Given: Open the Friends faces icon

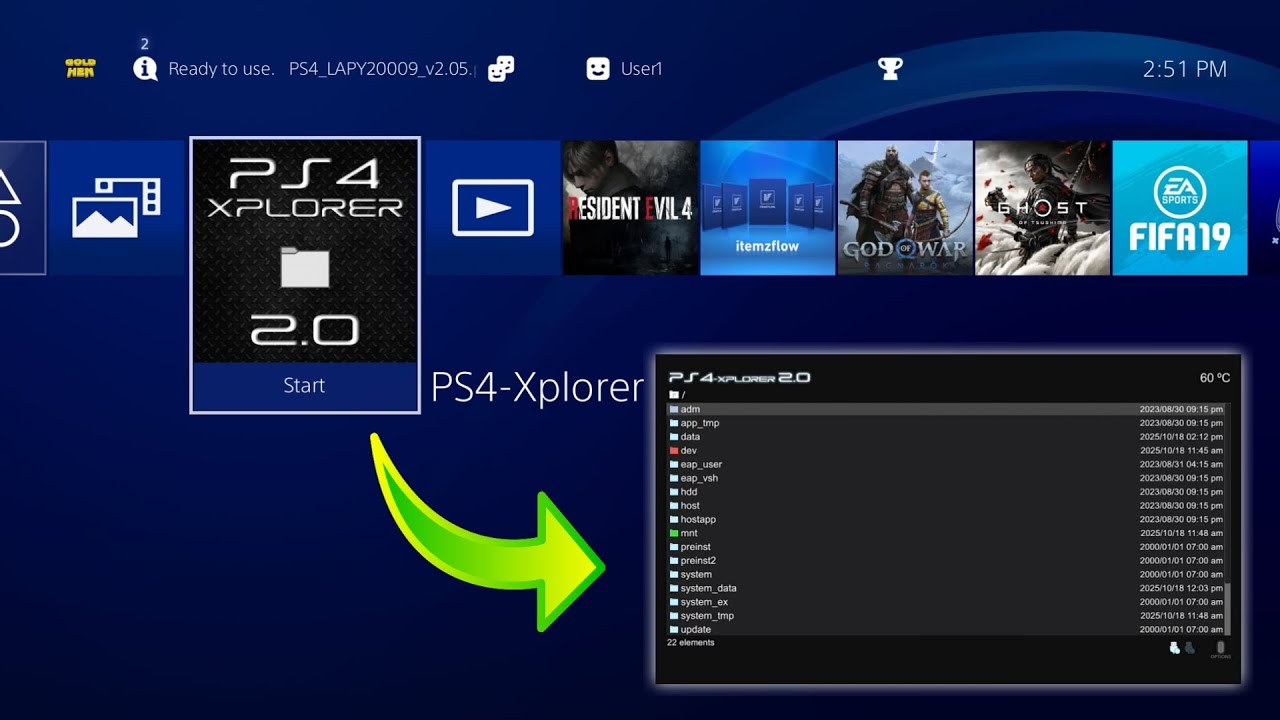Looking at the screenshot, I should pos(501,69).
